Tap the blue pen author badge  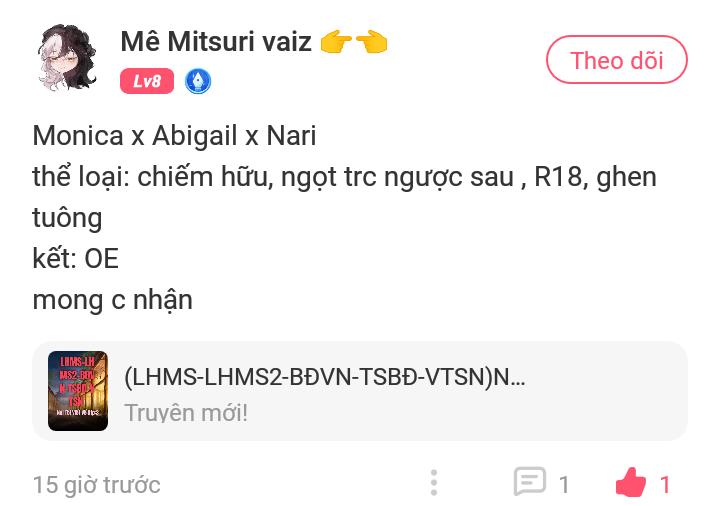pos(198,81)
